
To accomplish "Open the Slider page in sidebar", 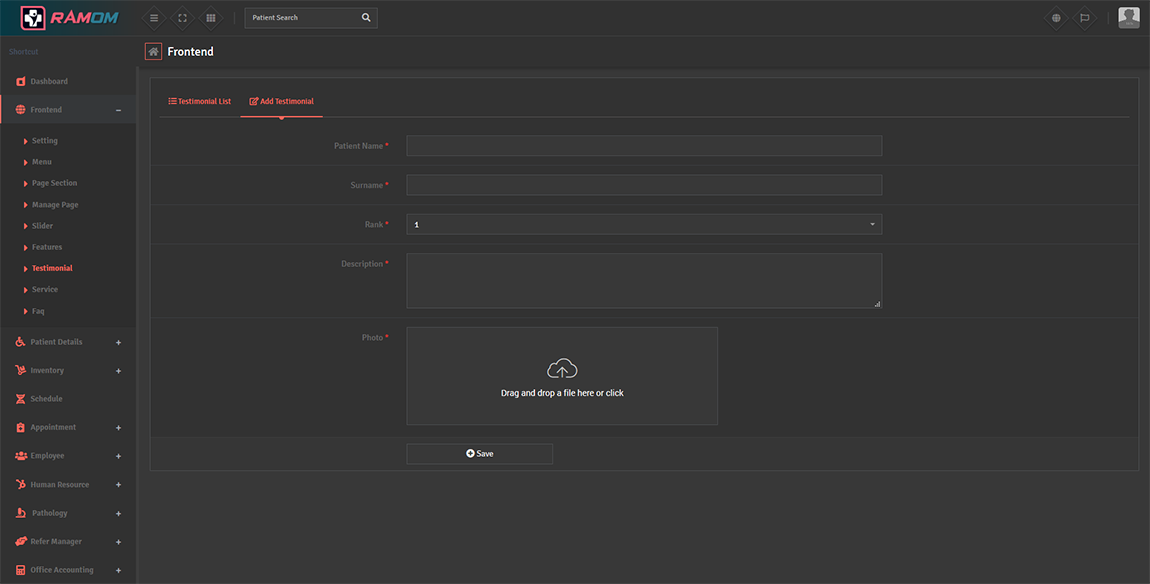I will pyautogui.click(x=42, y=226).
